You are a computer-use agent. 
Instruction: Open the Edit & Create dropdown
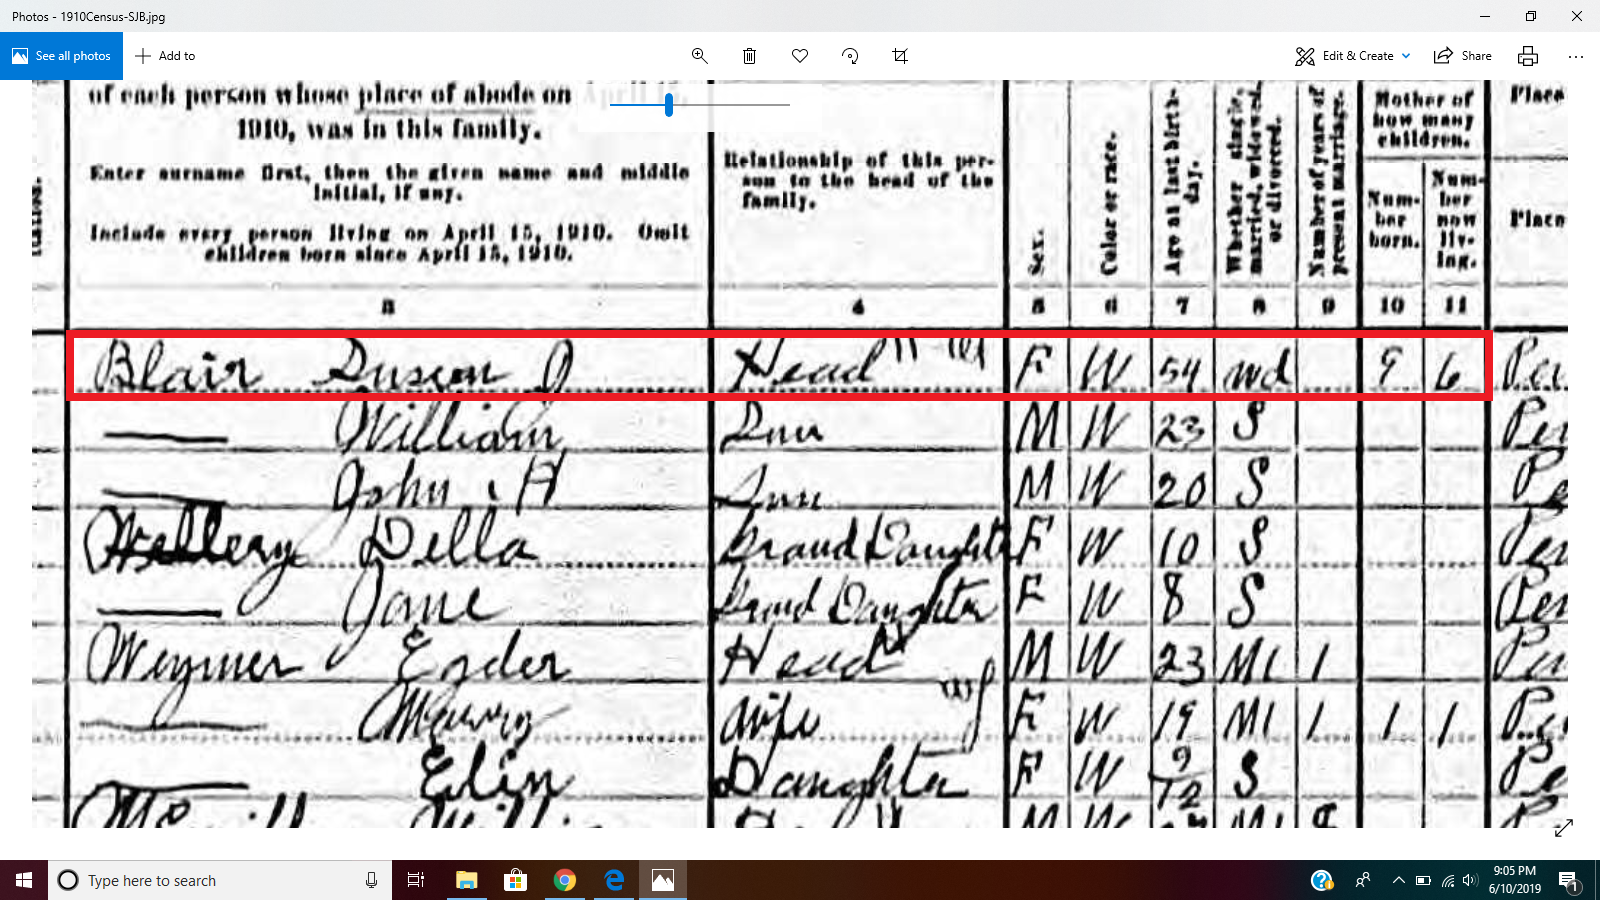[x=1353, y=56]
